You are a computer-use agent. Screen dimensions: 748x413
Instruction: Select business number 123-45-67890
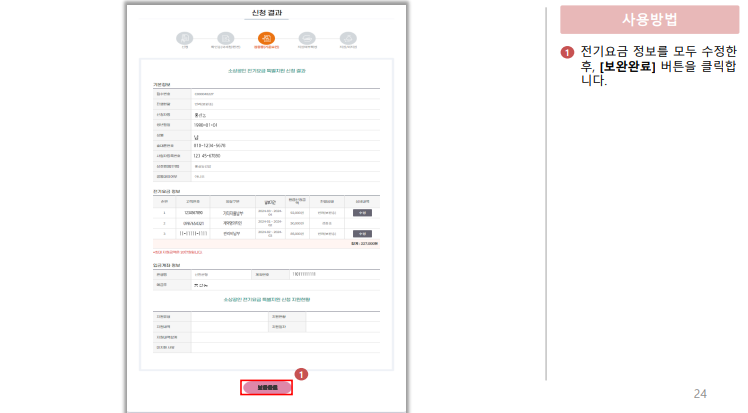[x=207, y=156]
